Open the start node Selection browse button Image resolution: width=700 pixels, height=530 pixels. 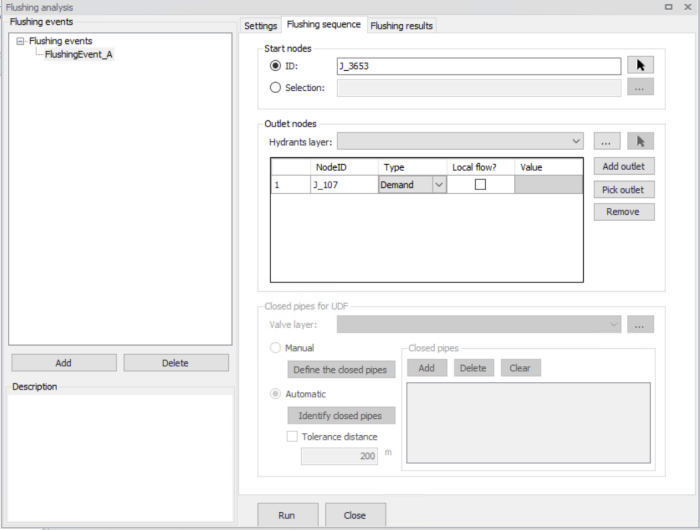pos(640,87)
